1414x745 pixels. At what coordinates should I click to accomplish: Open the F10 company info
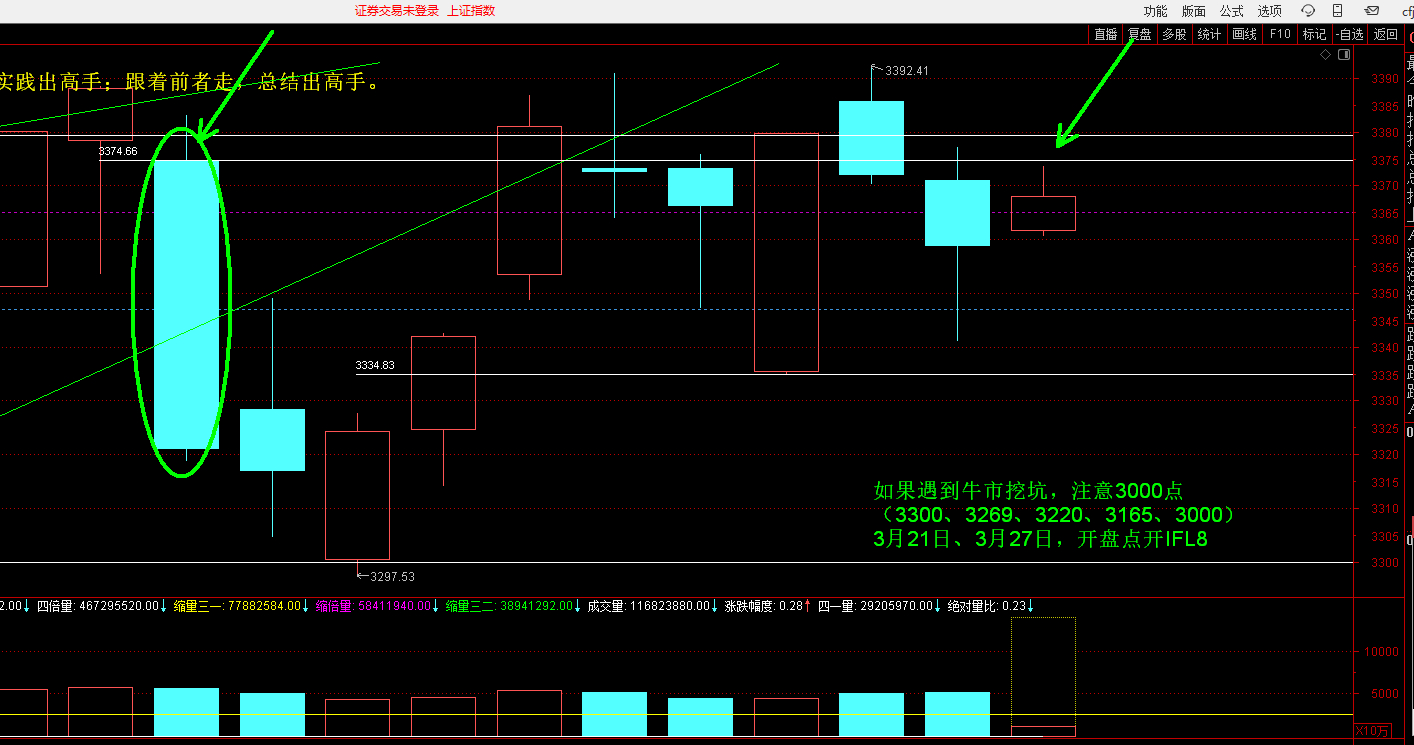(1279, 34)
